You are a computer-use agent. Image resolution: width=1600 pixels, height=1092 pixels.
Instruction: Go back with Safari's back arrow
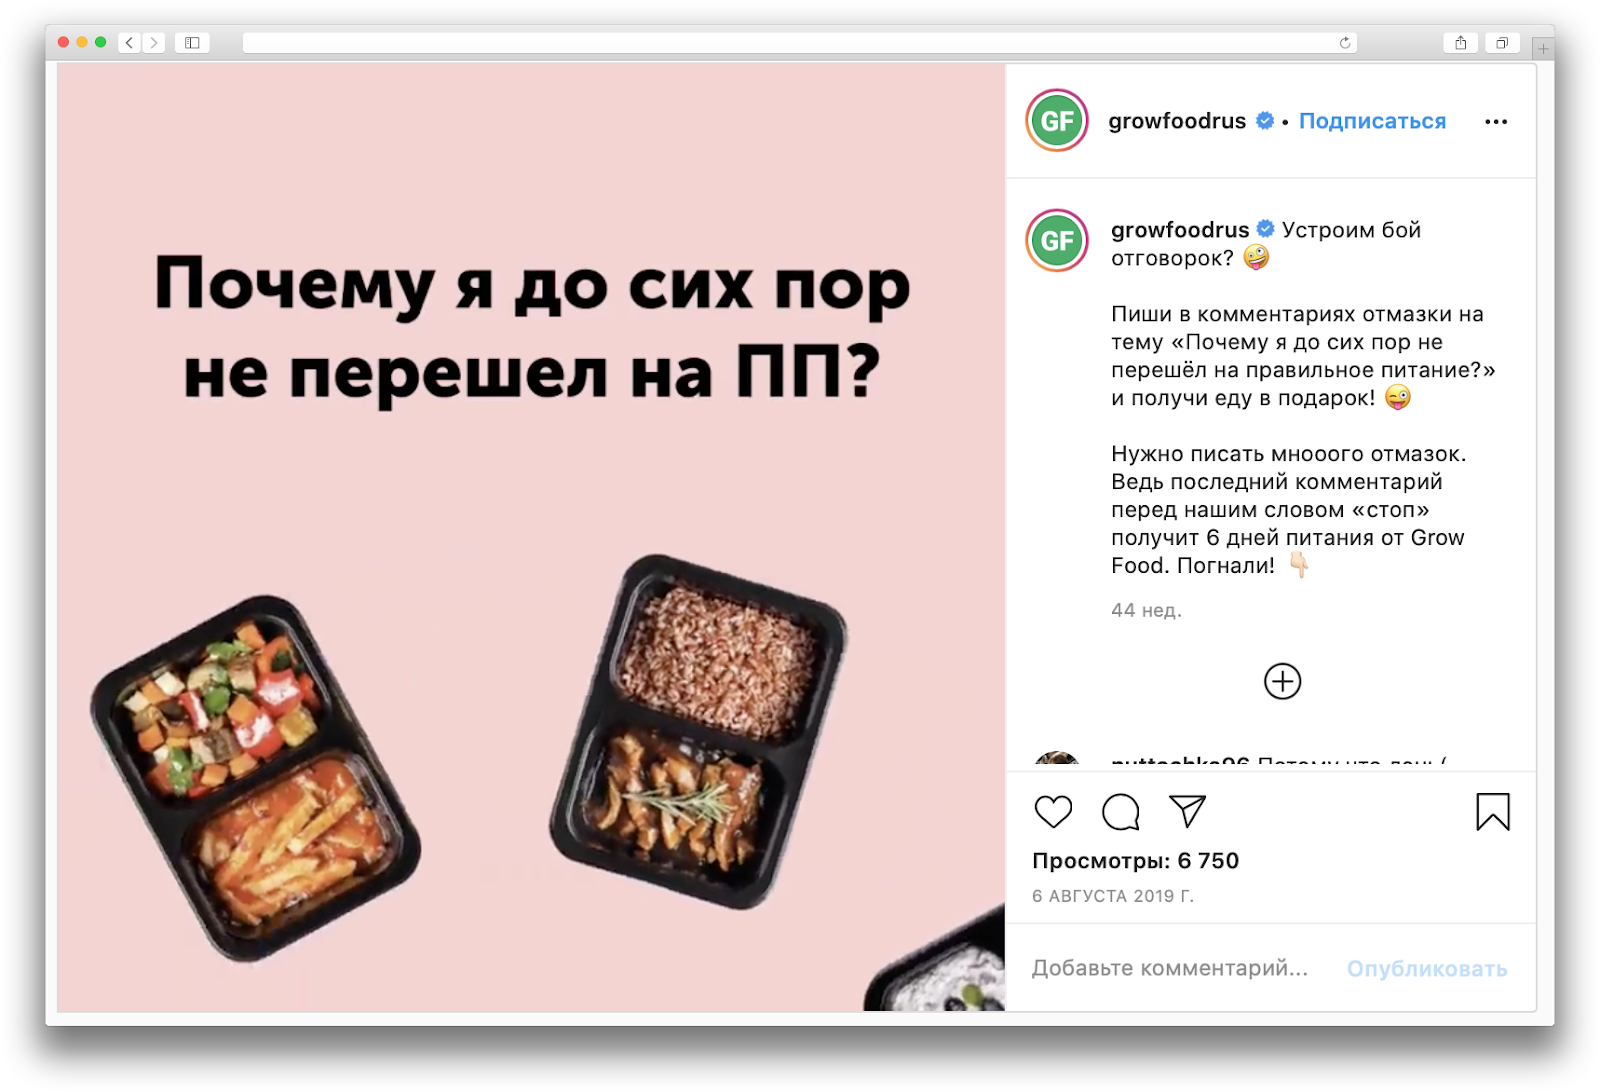pyautogui.click(x=129, y=42)
